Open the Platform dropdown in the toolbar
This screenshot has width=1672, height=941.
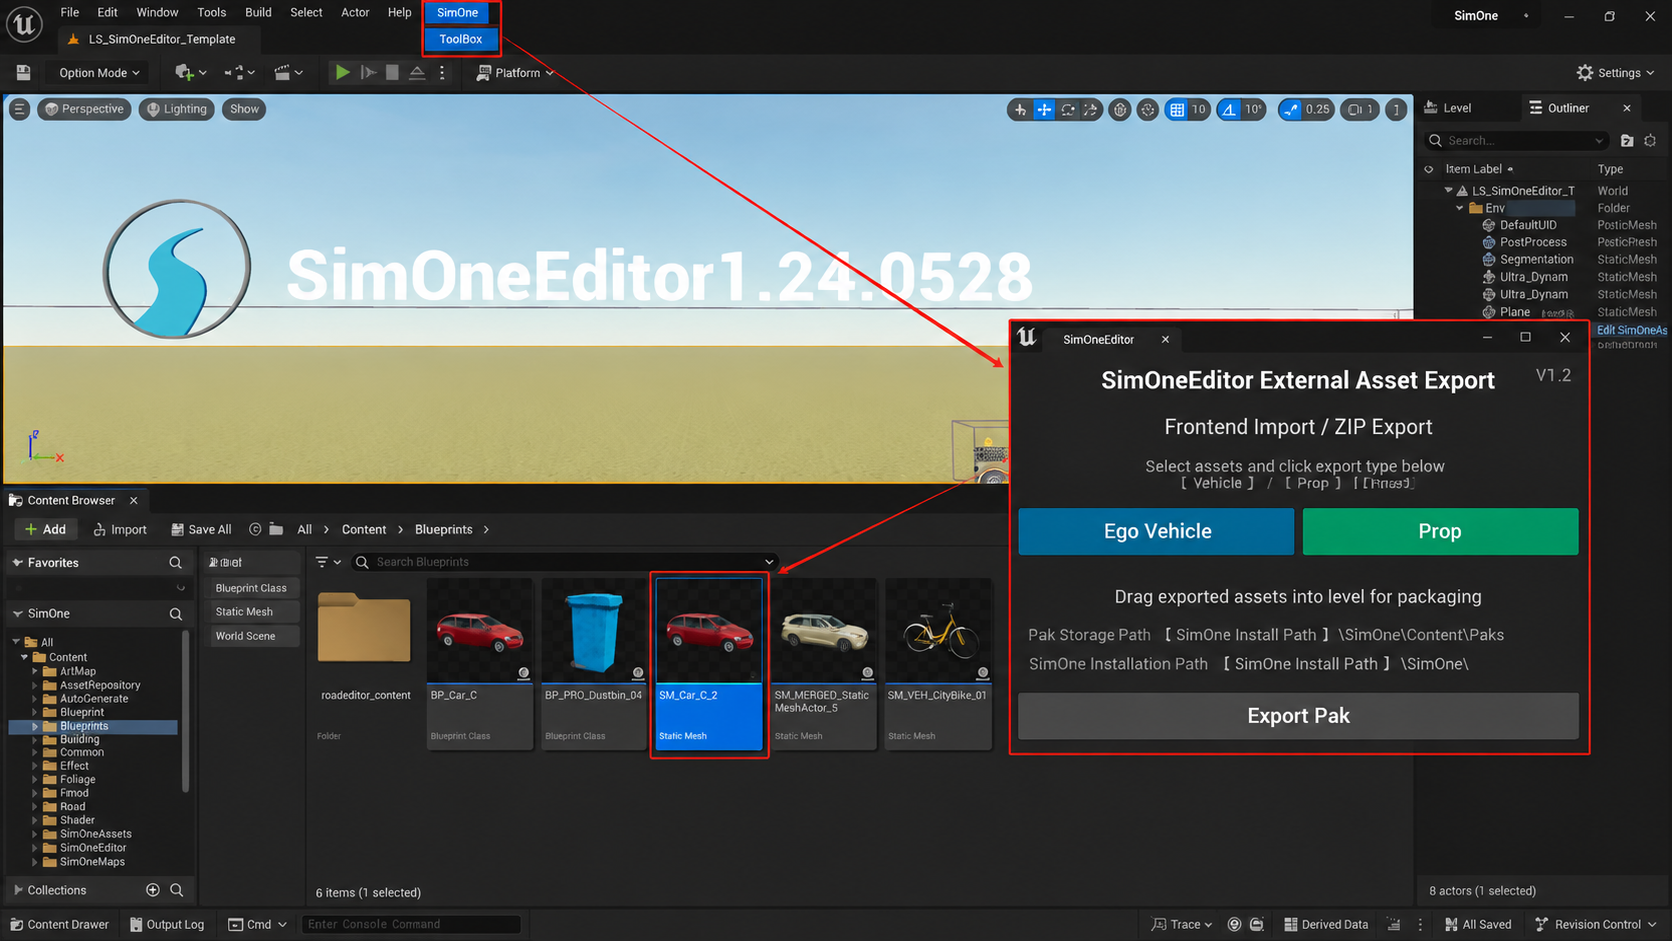click(515, 72)
